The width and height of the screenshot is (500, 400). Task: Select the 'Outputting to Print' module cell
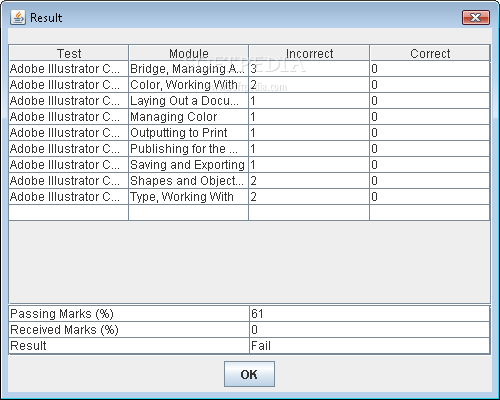(189, 133)
